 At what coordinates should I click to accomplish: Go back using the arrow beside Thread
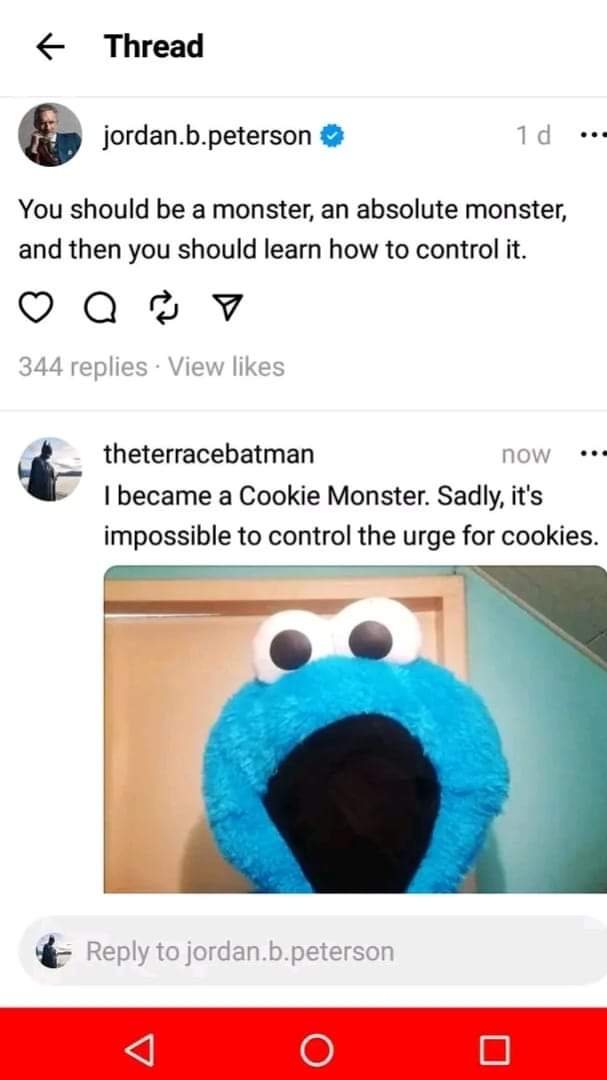point(50,47)
